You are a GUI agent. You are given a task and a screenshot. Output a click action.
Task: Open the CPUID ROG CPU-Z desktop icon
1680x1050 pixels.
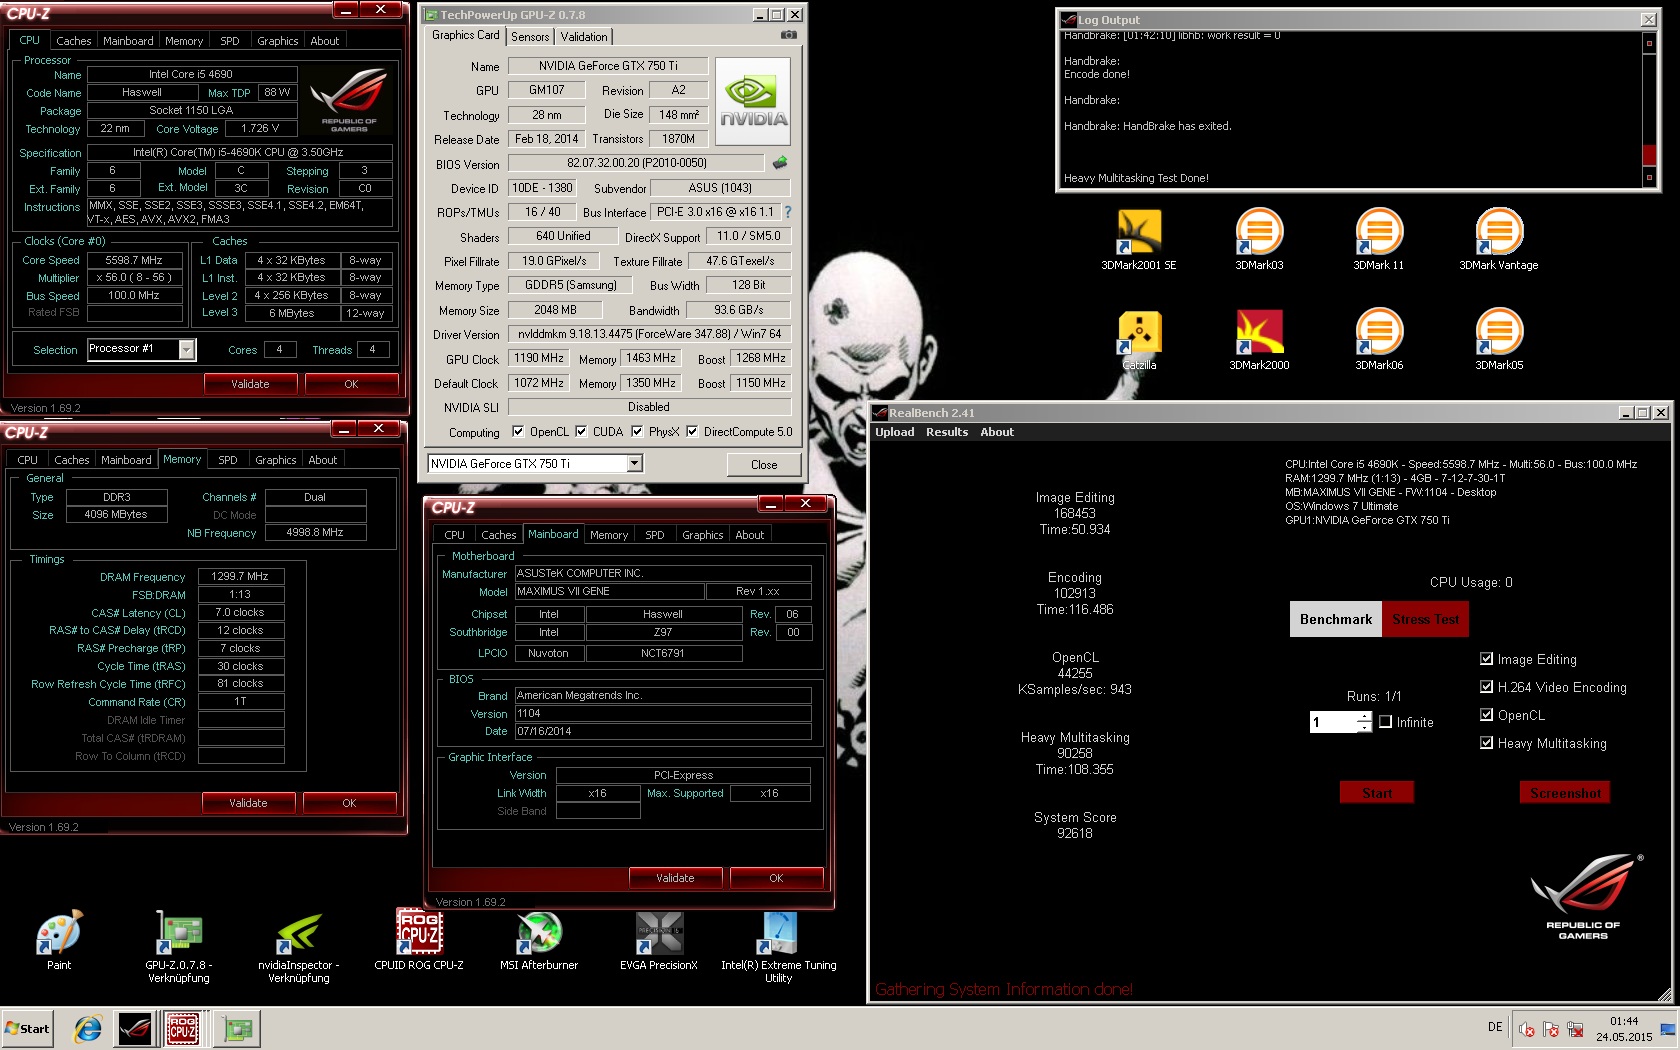[419, 940]
